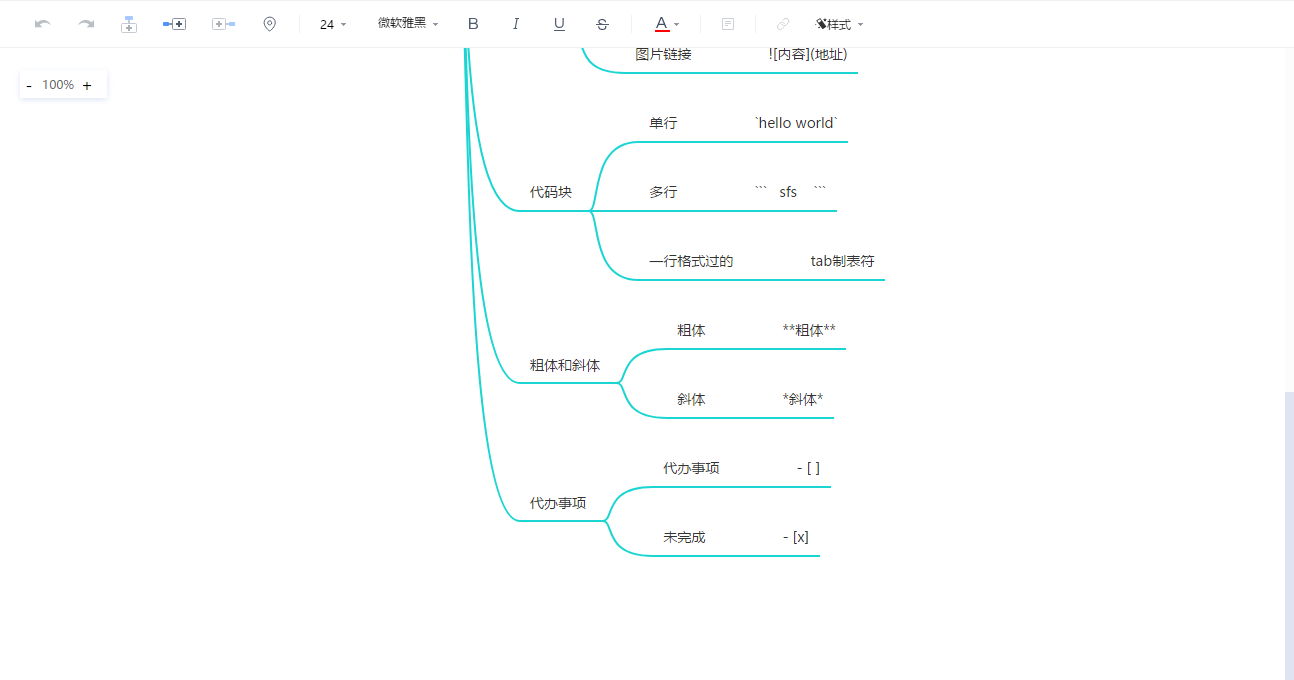Select the ![内容](地址) node
The width and height of the screenshot is (1294, 680).
[808, 54]
